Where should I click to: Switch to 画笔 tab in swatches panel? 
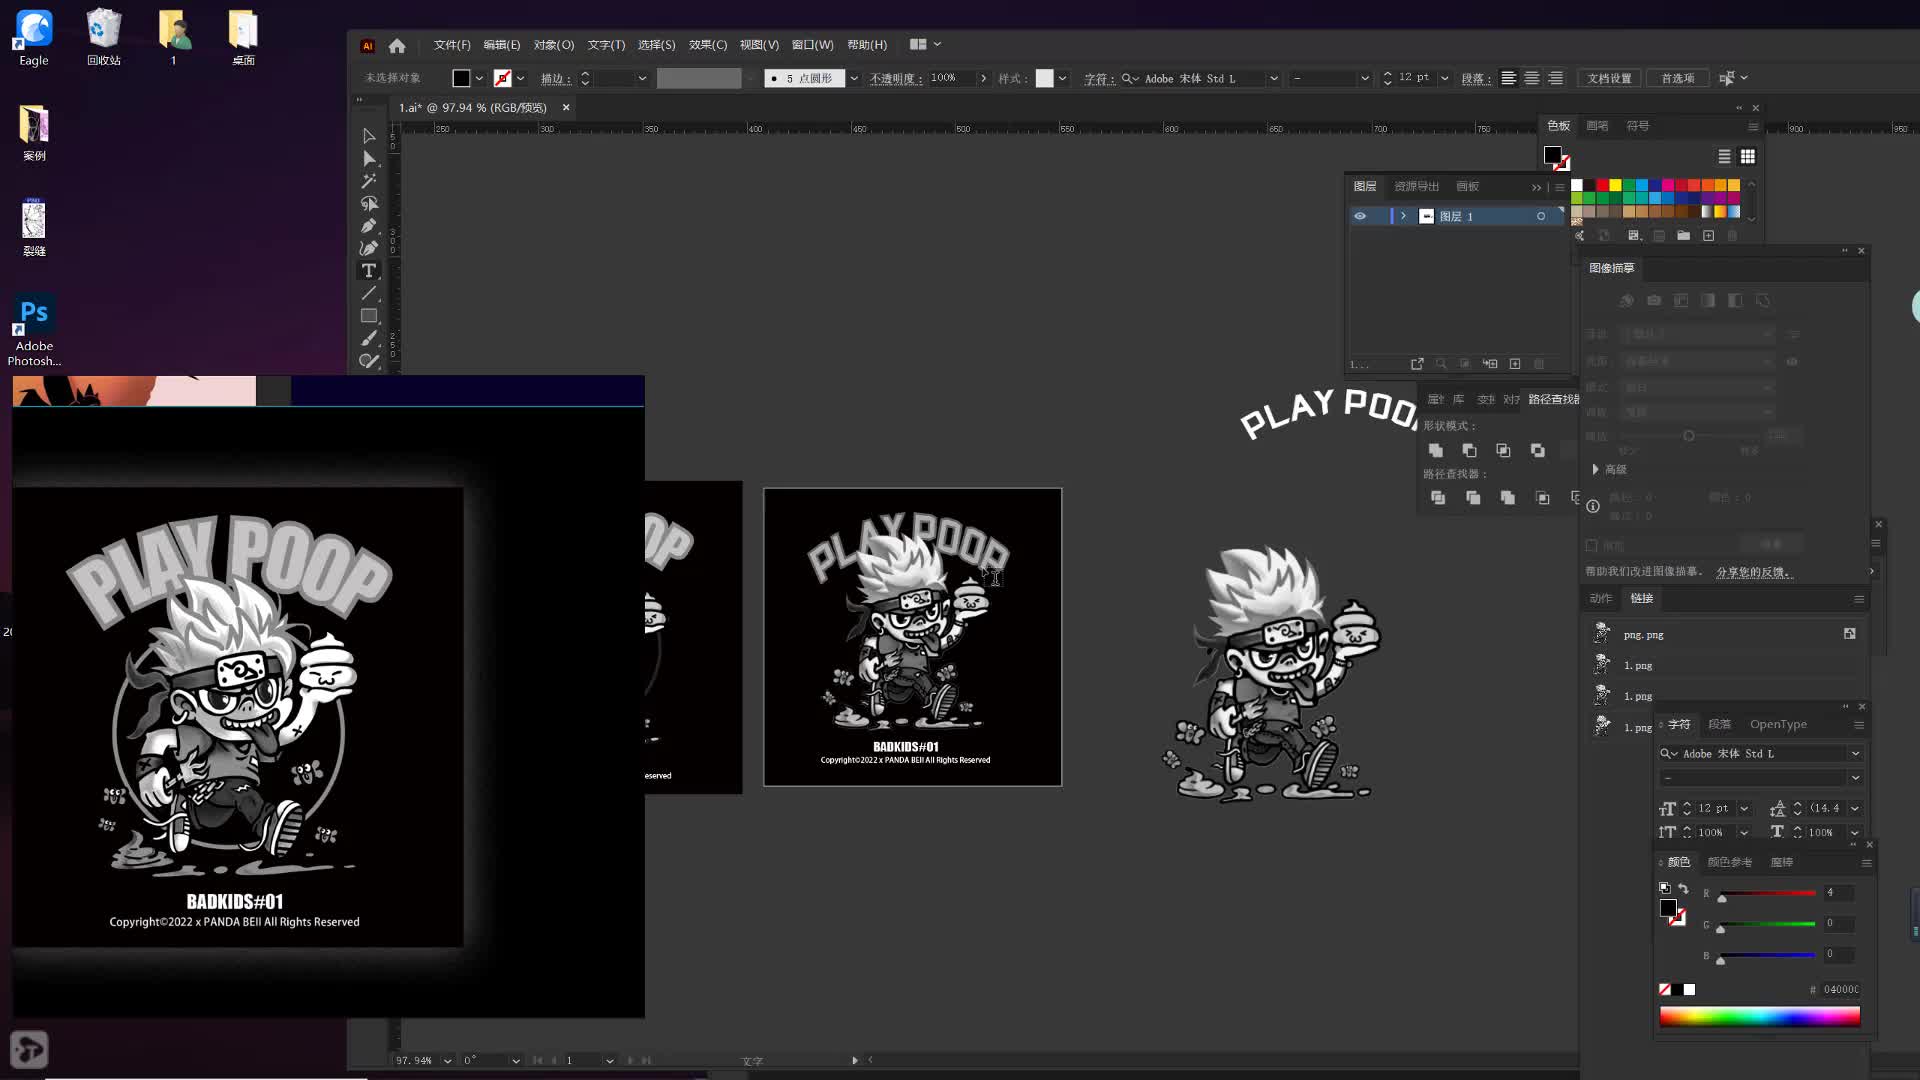1597,126
